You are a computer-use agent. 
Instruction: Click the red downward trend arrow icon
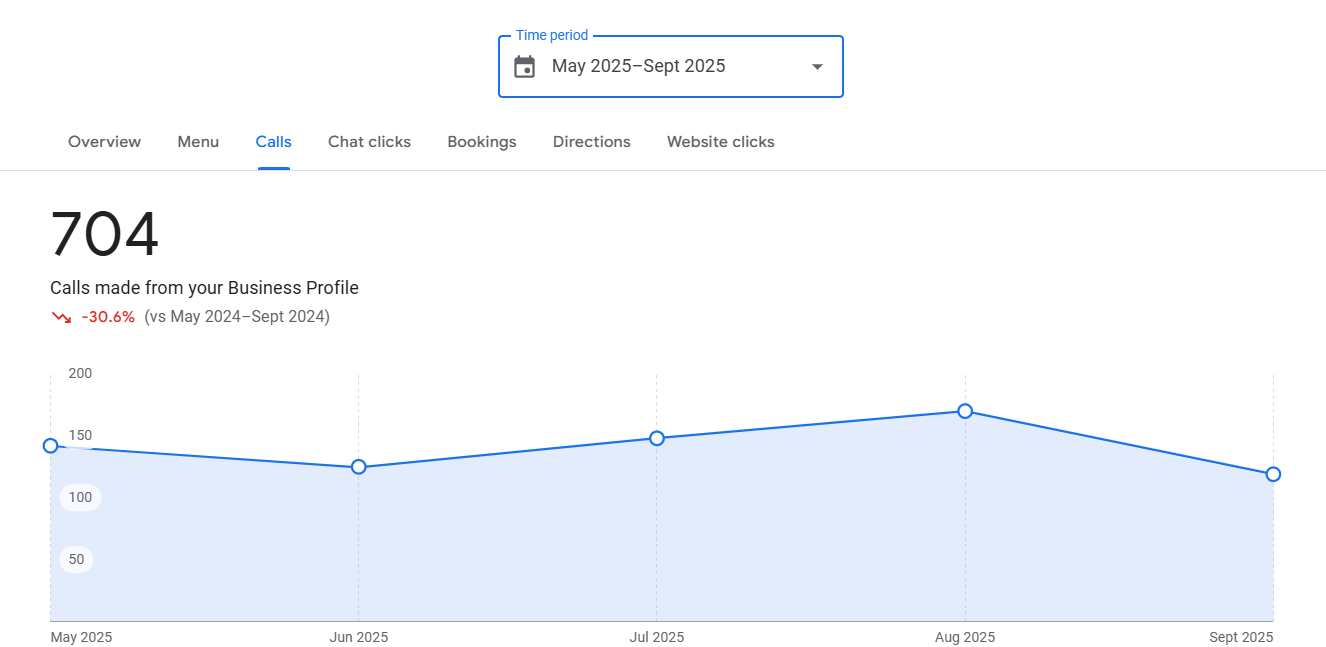(62, 317)
